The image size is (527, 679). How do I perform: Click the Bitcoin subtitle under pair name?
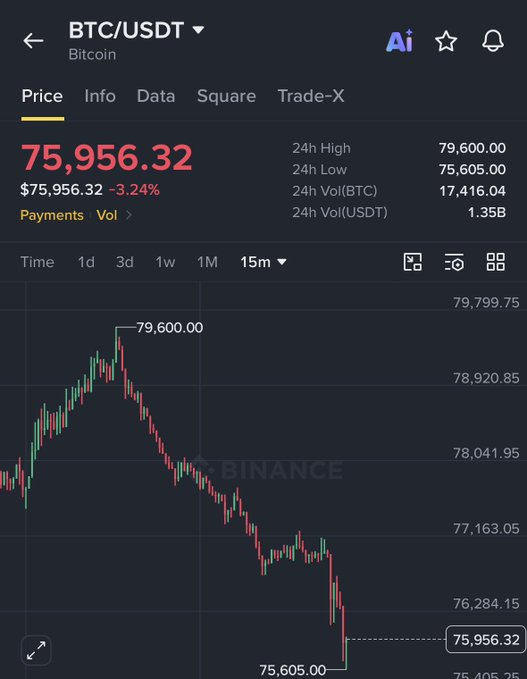(92, 55)
